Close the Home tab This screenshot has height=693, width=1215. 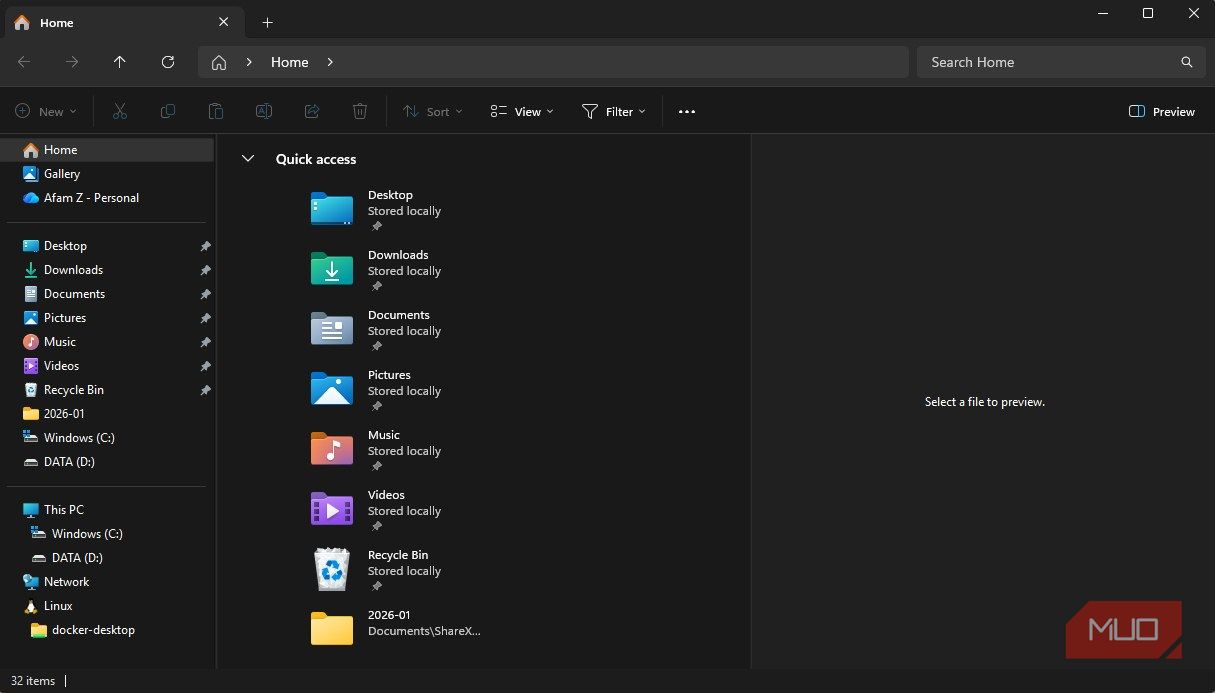coord(224,22)
